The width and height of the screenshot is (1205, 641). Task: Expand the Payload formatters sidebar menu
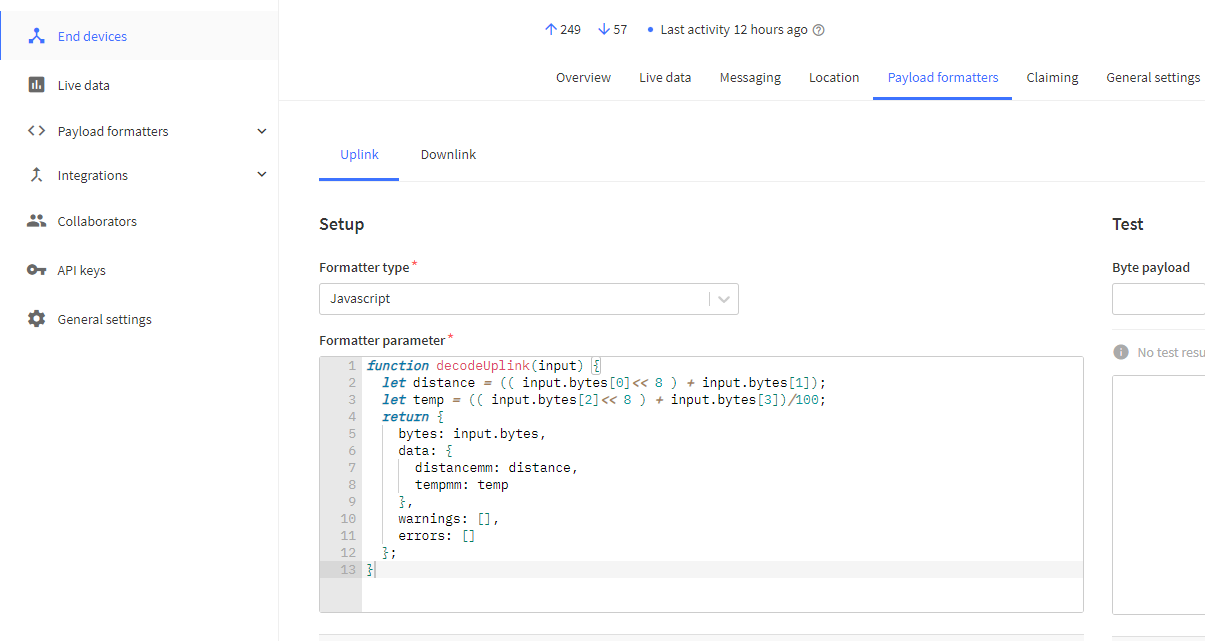tap(262, 131)
